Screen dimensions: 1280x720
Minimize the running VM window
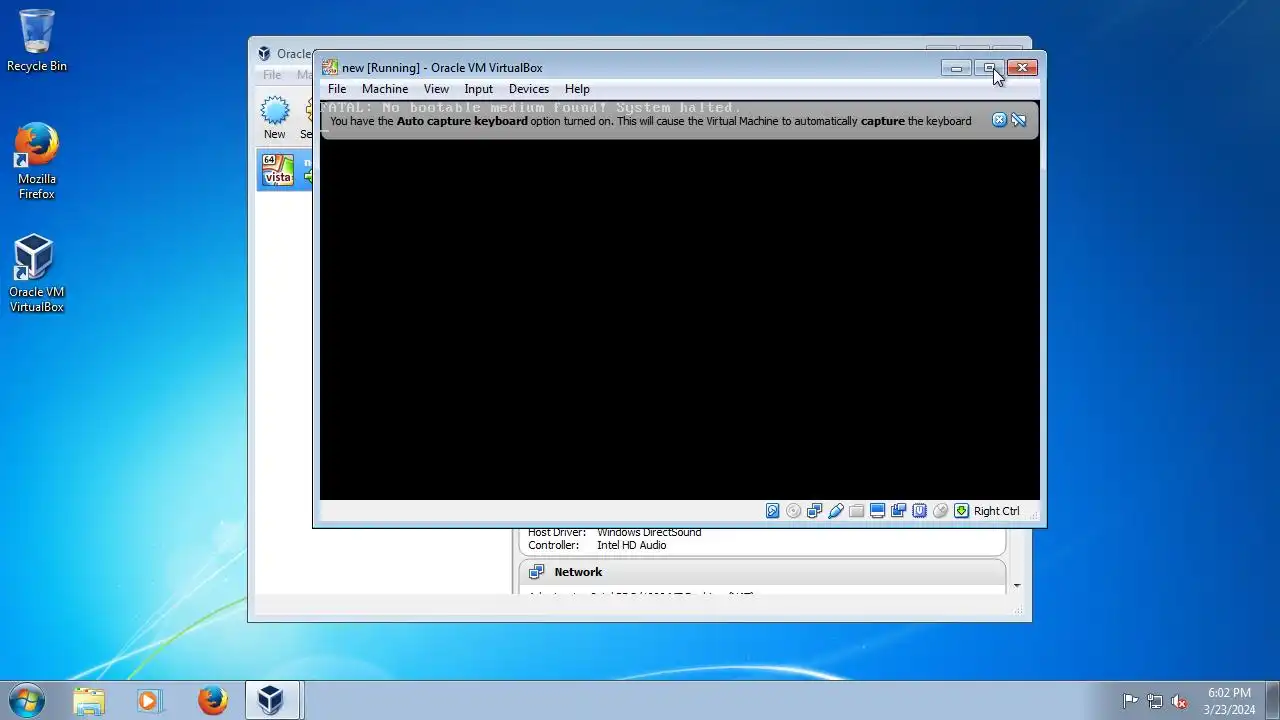(x=956, y=68)
